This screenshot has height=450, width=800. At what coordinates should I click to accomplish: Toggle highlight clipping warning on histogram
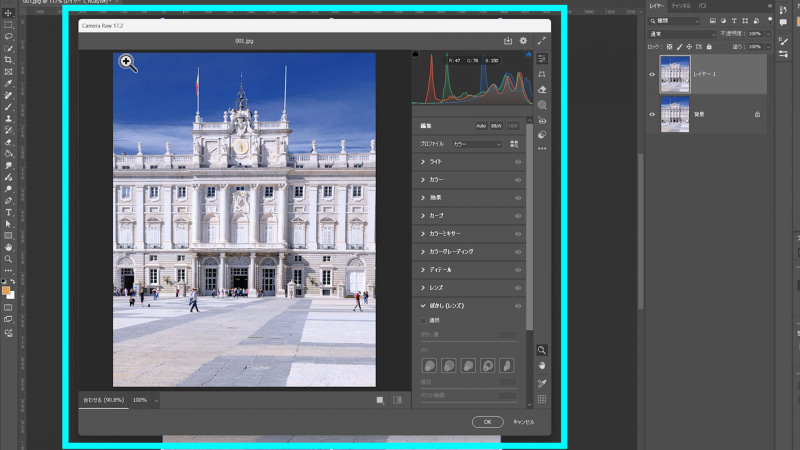pyautogui.click(x=529, y=54)
